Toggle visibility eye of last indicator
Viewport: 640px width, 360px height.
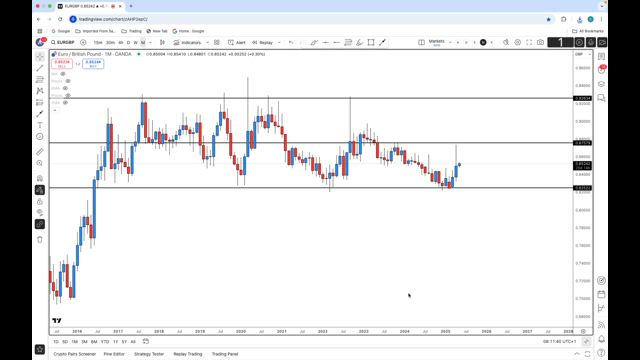click(65, 103)
